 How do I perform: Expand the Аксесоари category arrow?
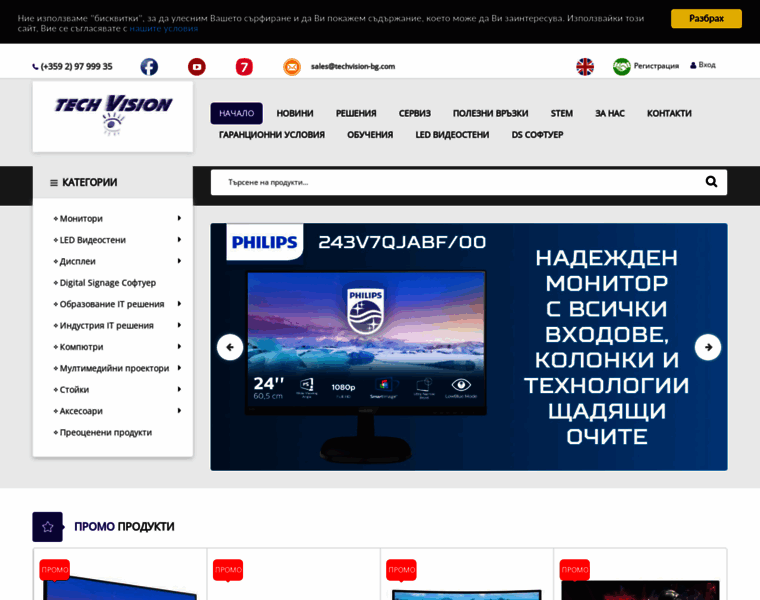click(179, 411)
